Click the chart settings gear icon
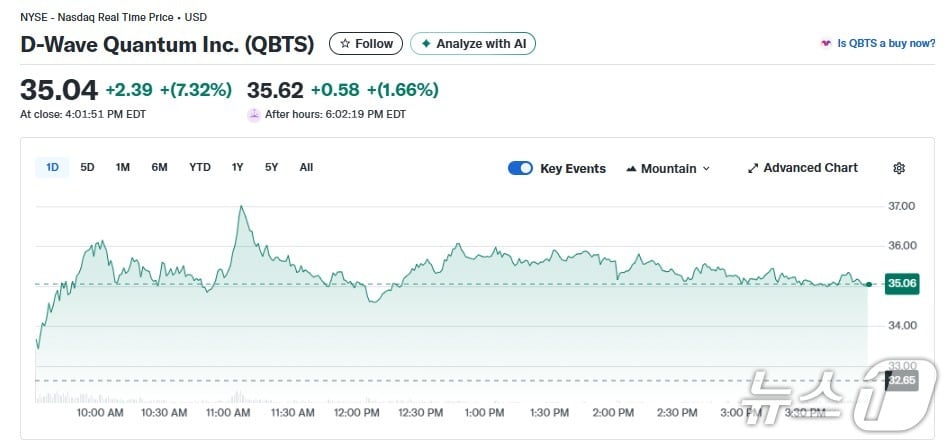 tap(898, 168)
